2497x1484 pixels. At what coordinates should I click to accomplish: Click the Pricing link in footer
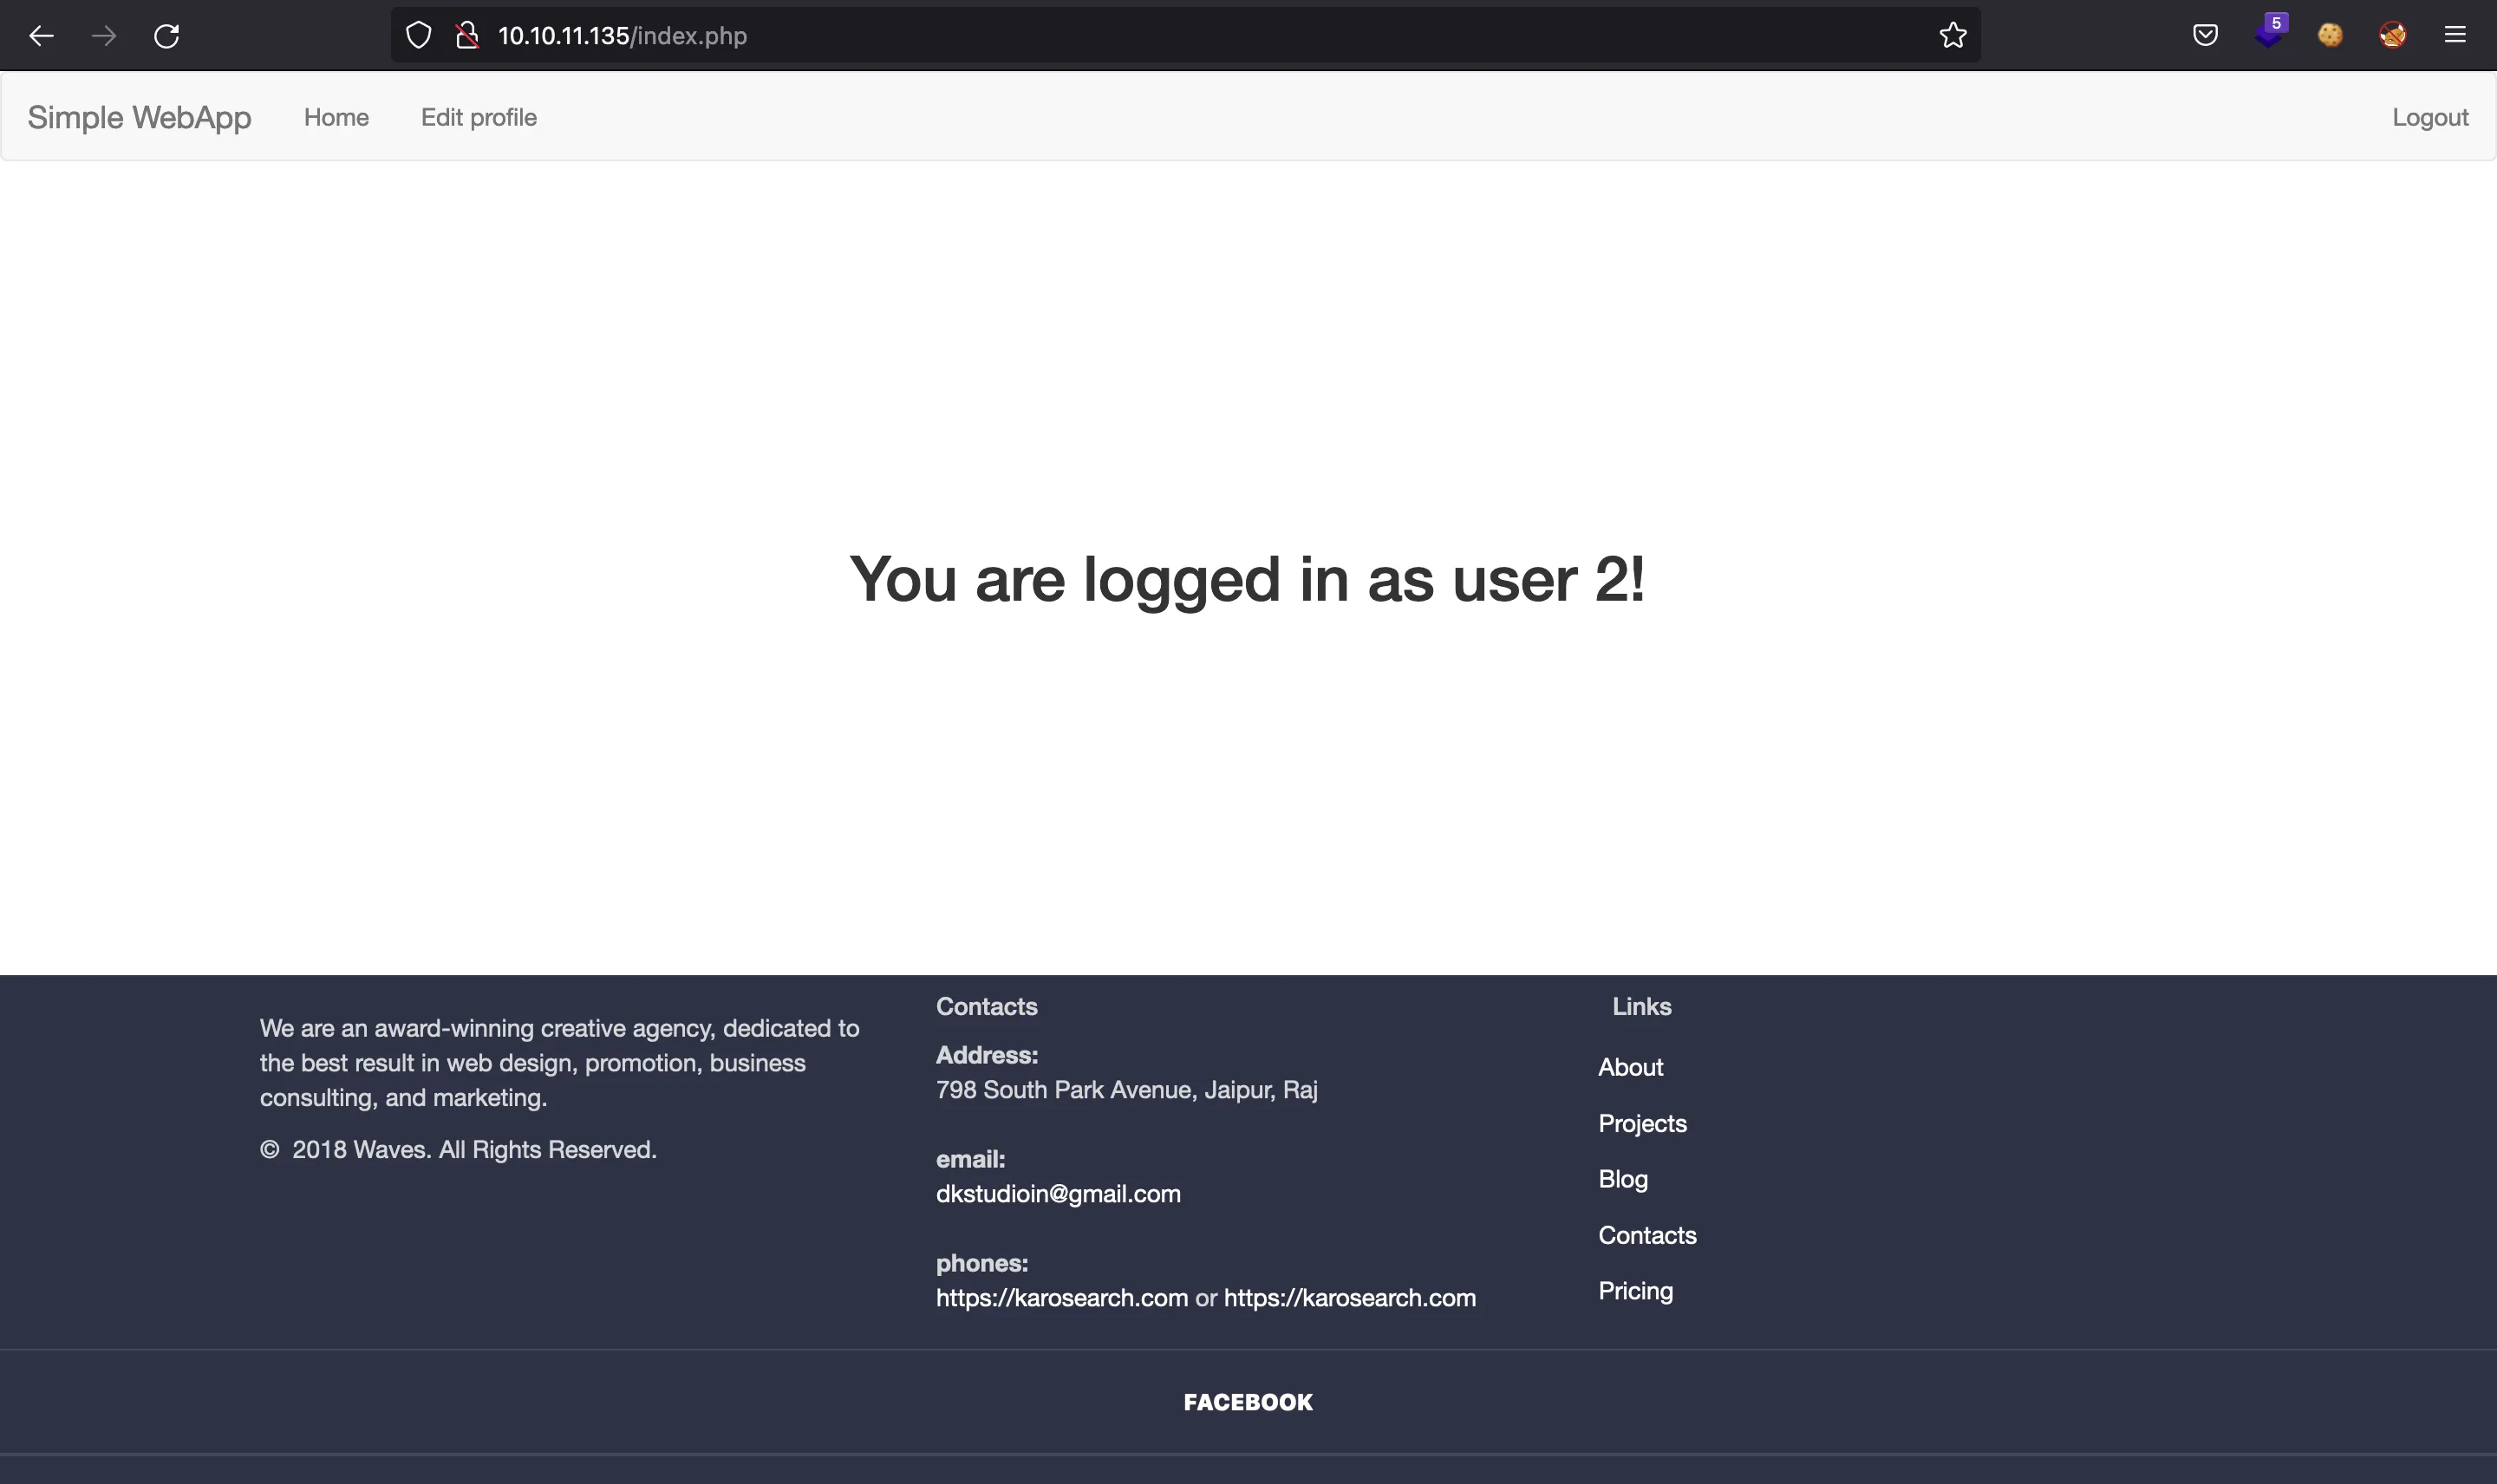(x=1634, y=1292)
